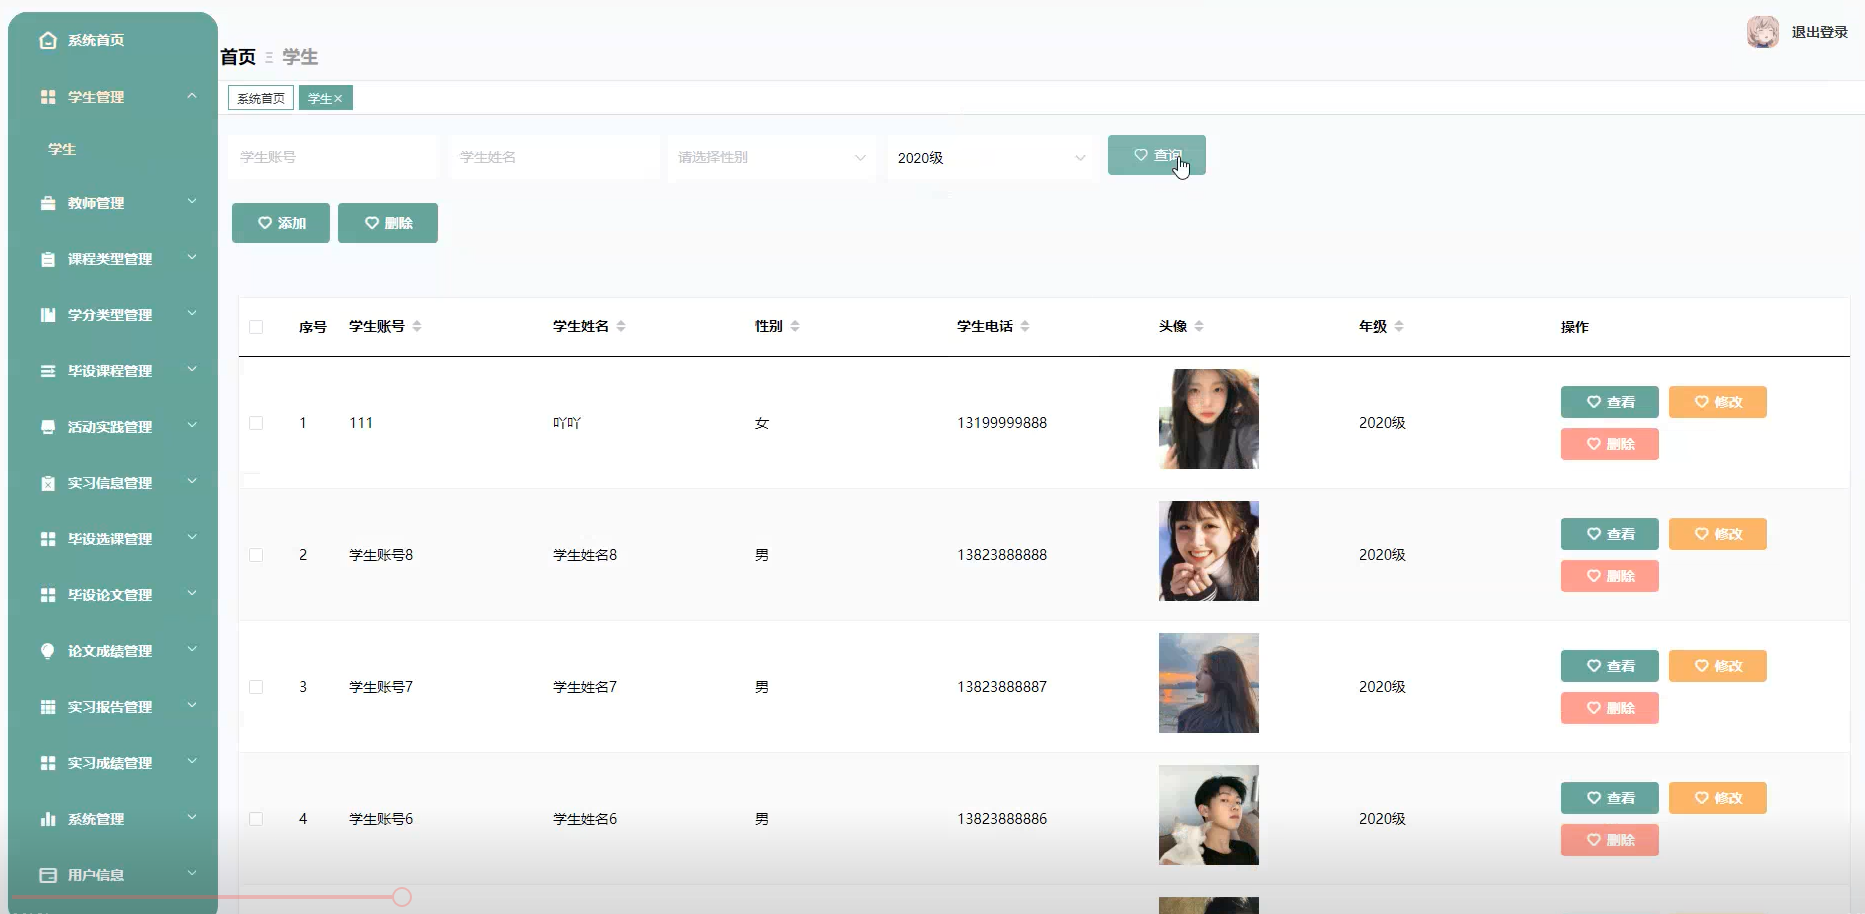Click the 添加 add button
Image resolution: width=1865 pixels, height=914 pixels.
click(281, 223)
